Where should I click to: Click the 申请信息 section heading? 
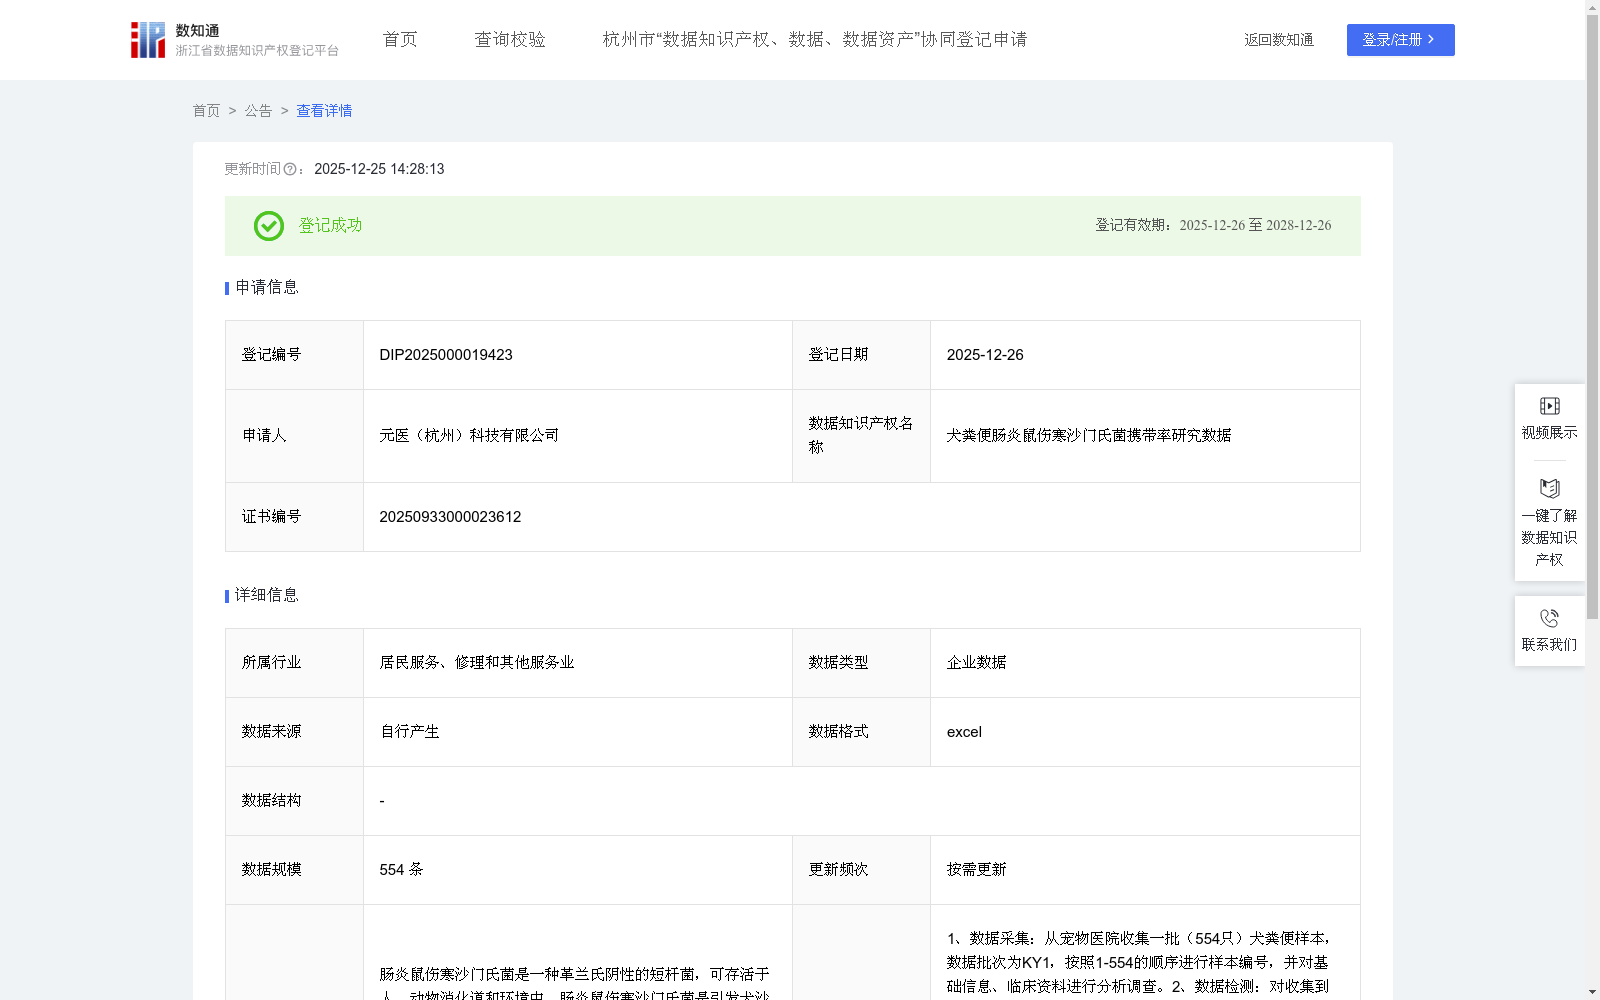[x=267, y=288]
